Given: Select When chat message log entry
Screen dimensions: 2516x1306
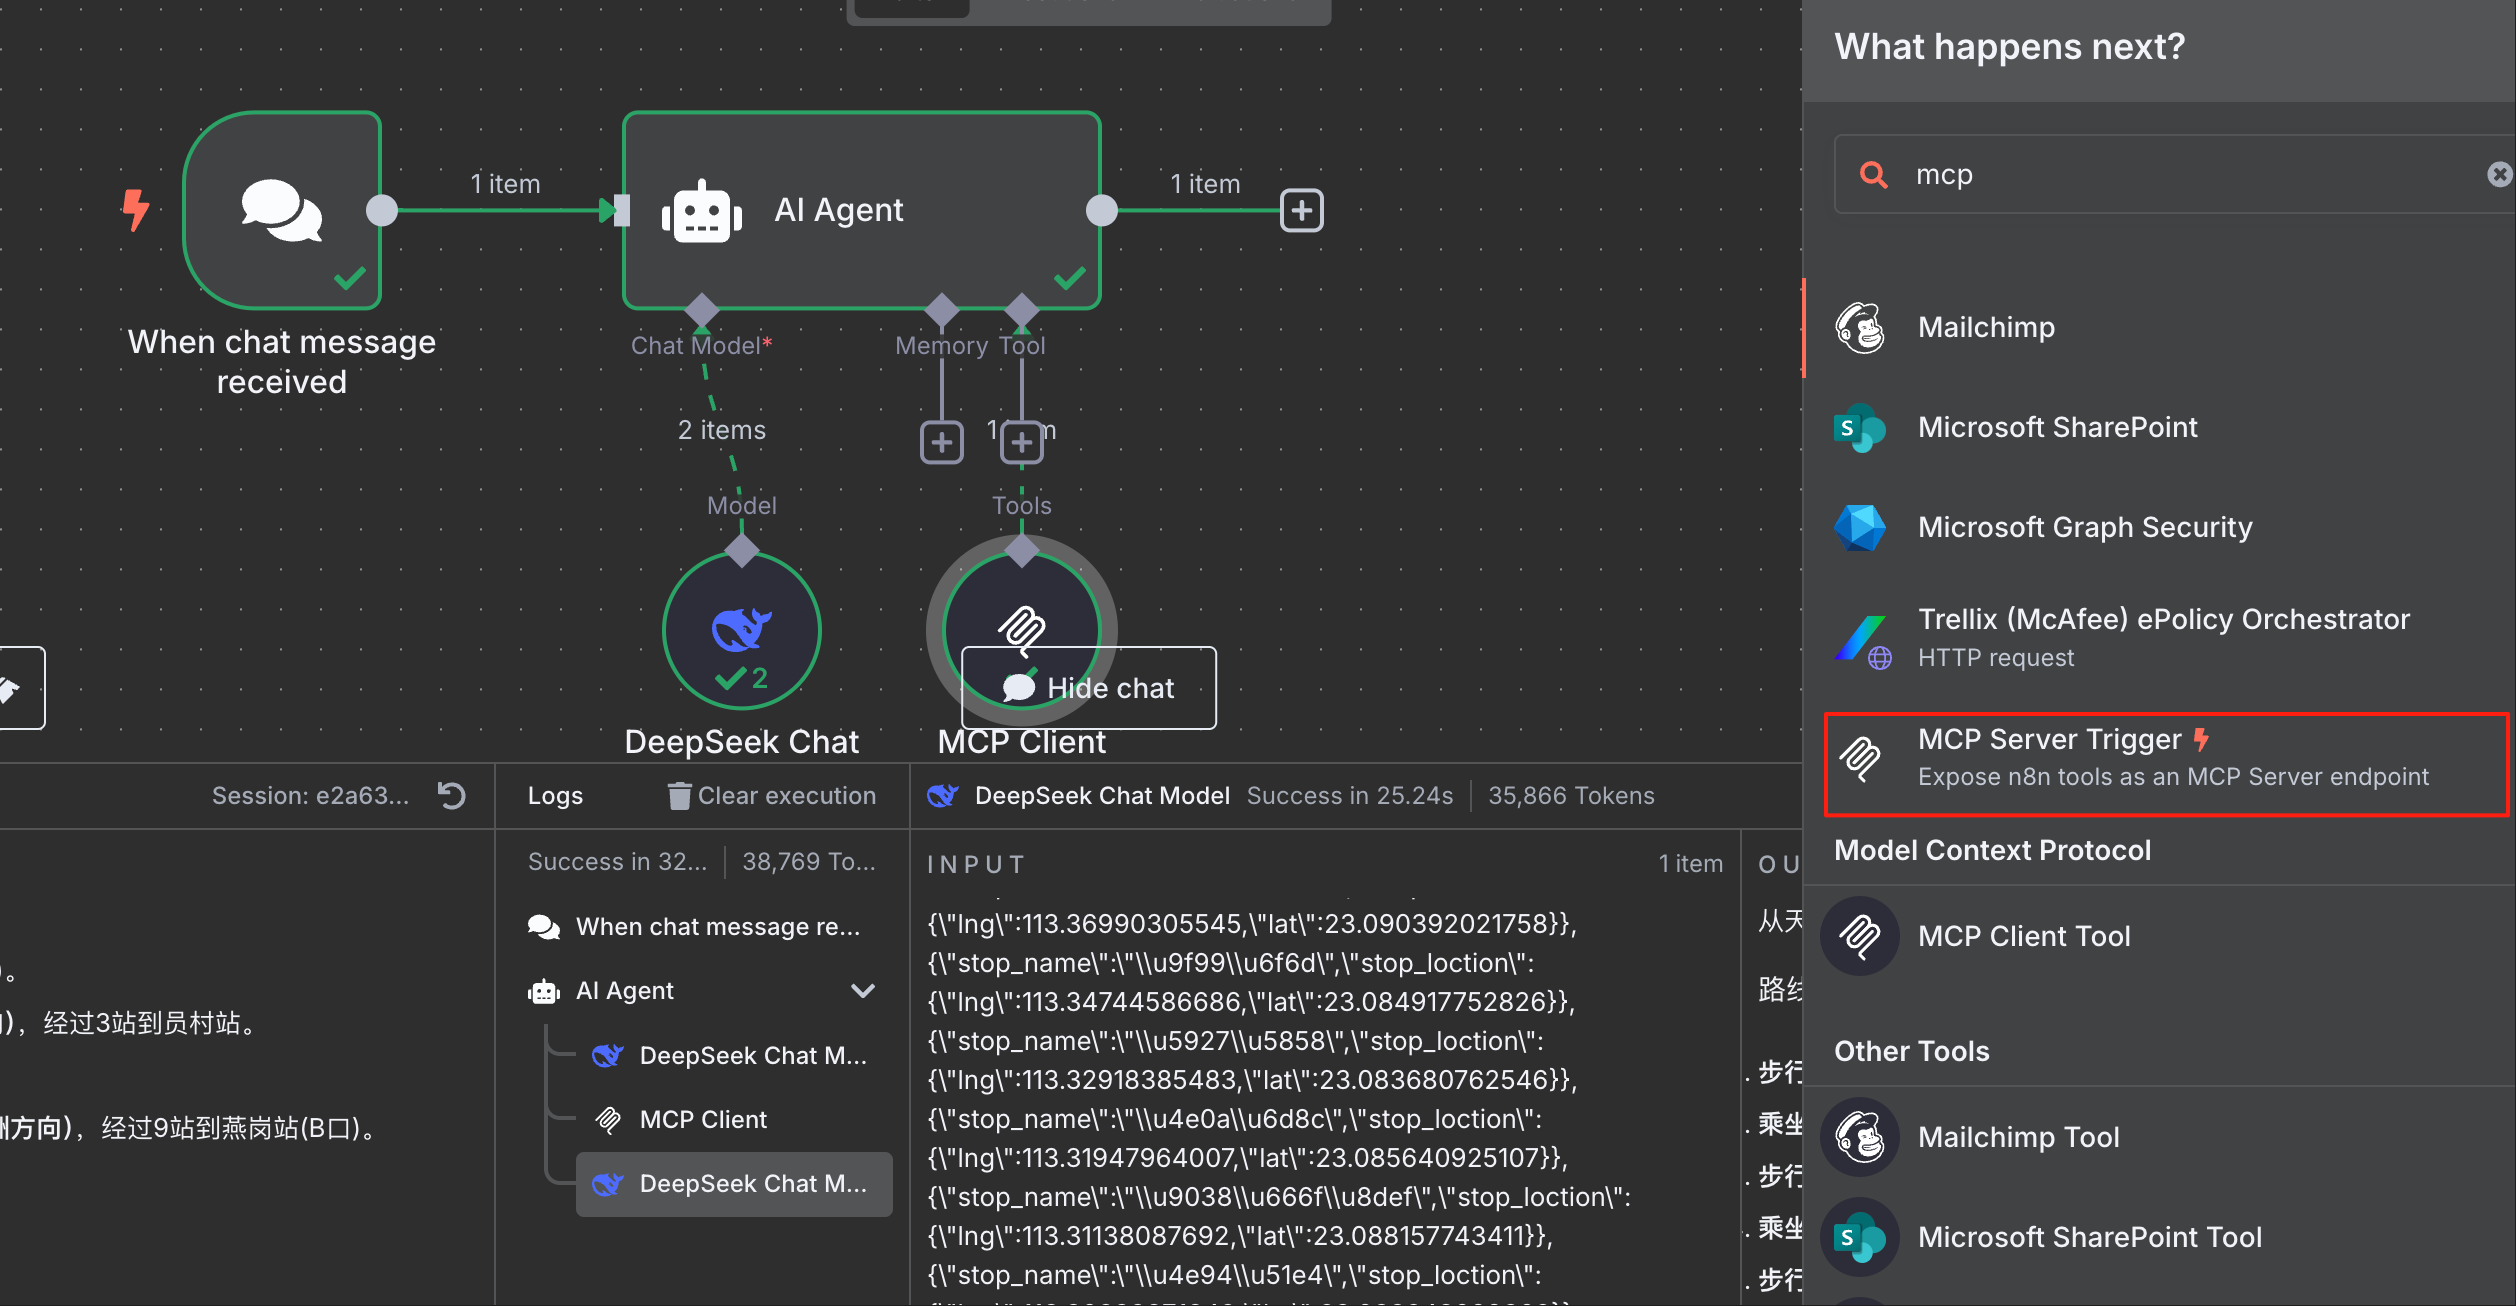Looking at the screenshot, I should (716, 927).
